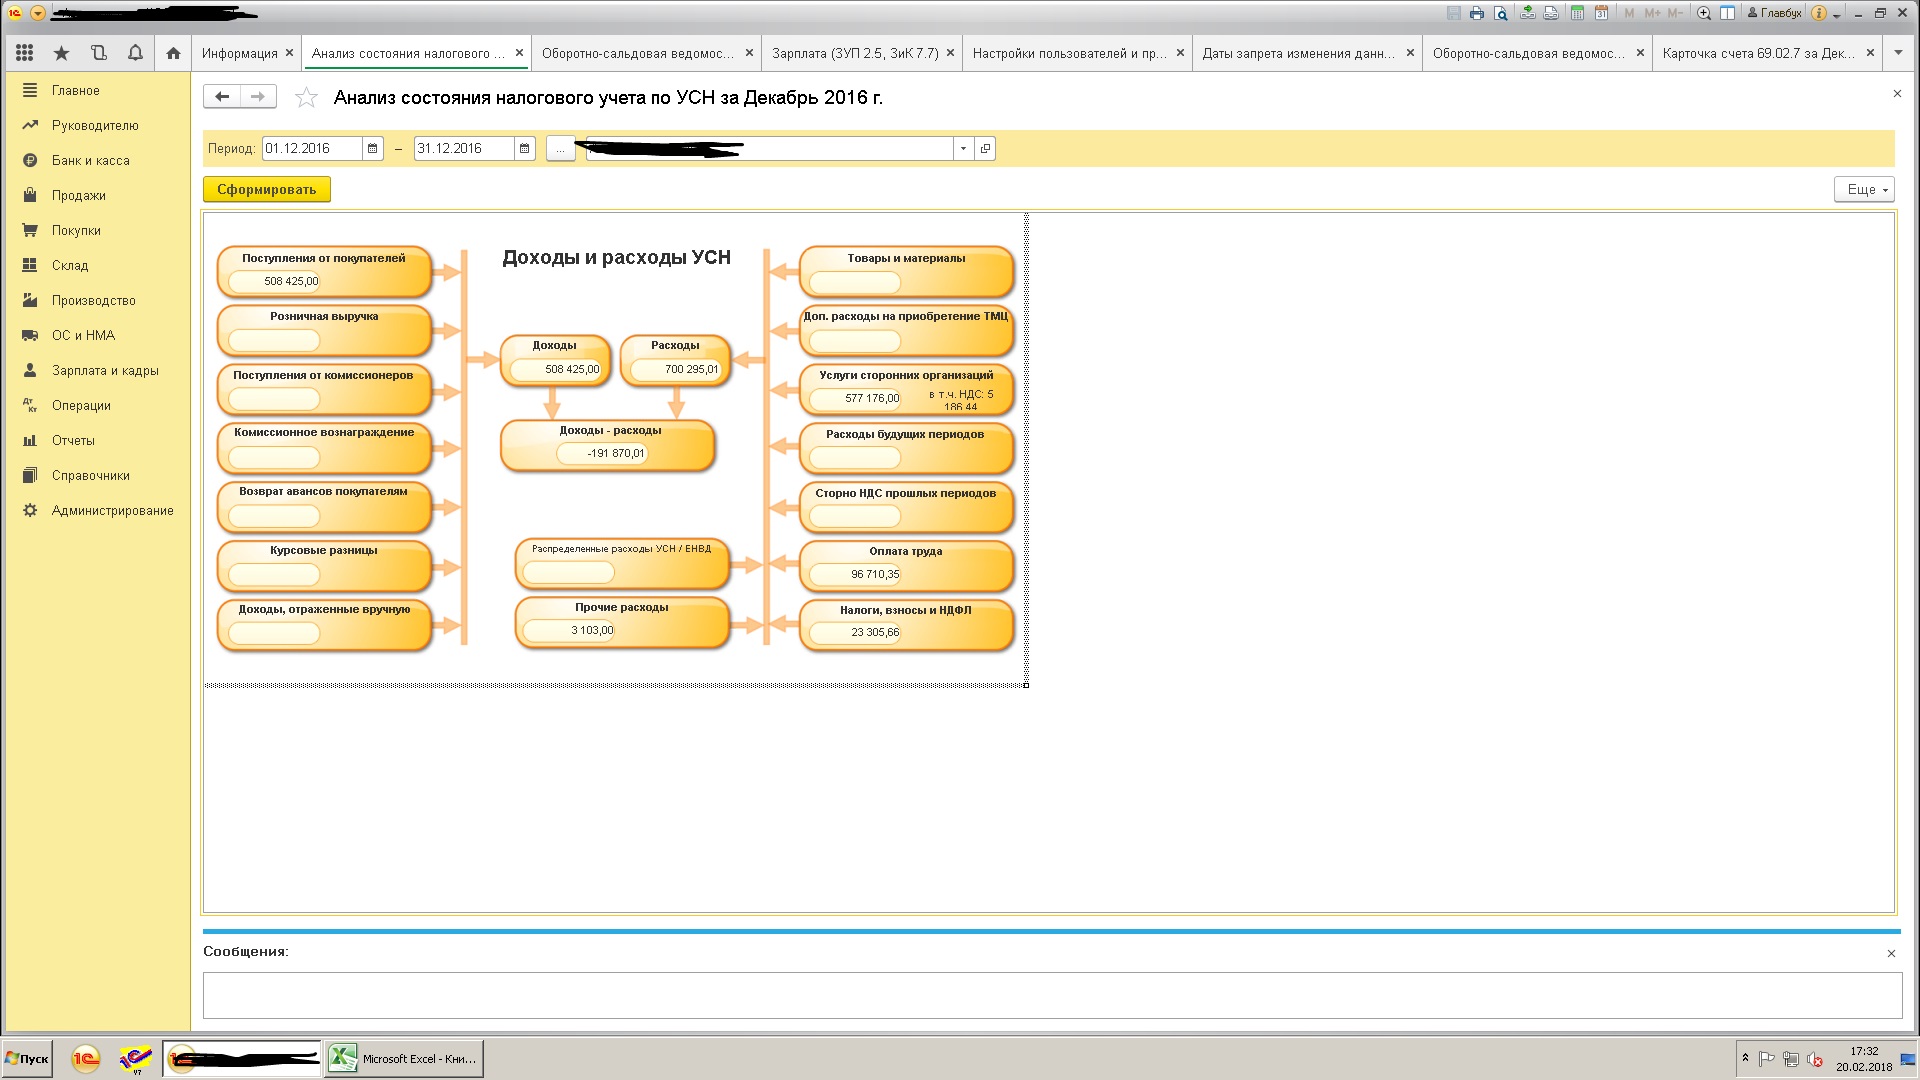Click the Сформировать button
The height and width of the screenshot is (1080, 1920).
pos(267,189)
